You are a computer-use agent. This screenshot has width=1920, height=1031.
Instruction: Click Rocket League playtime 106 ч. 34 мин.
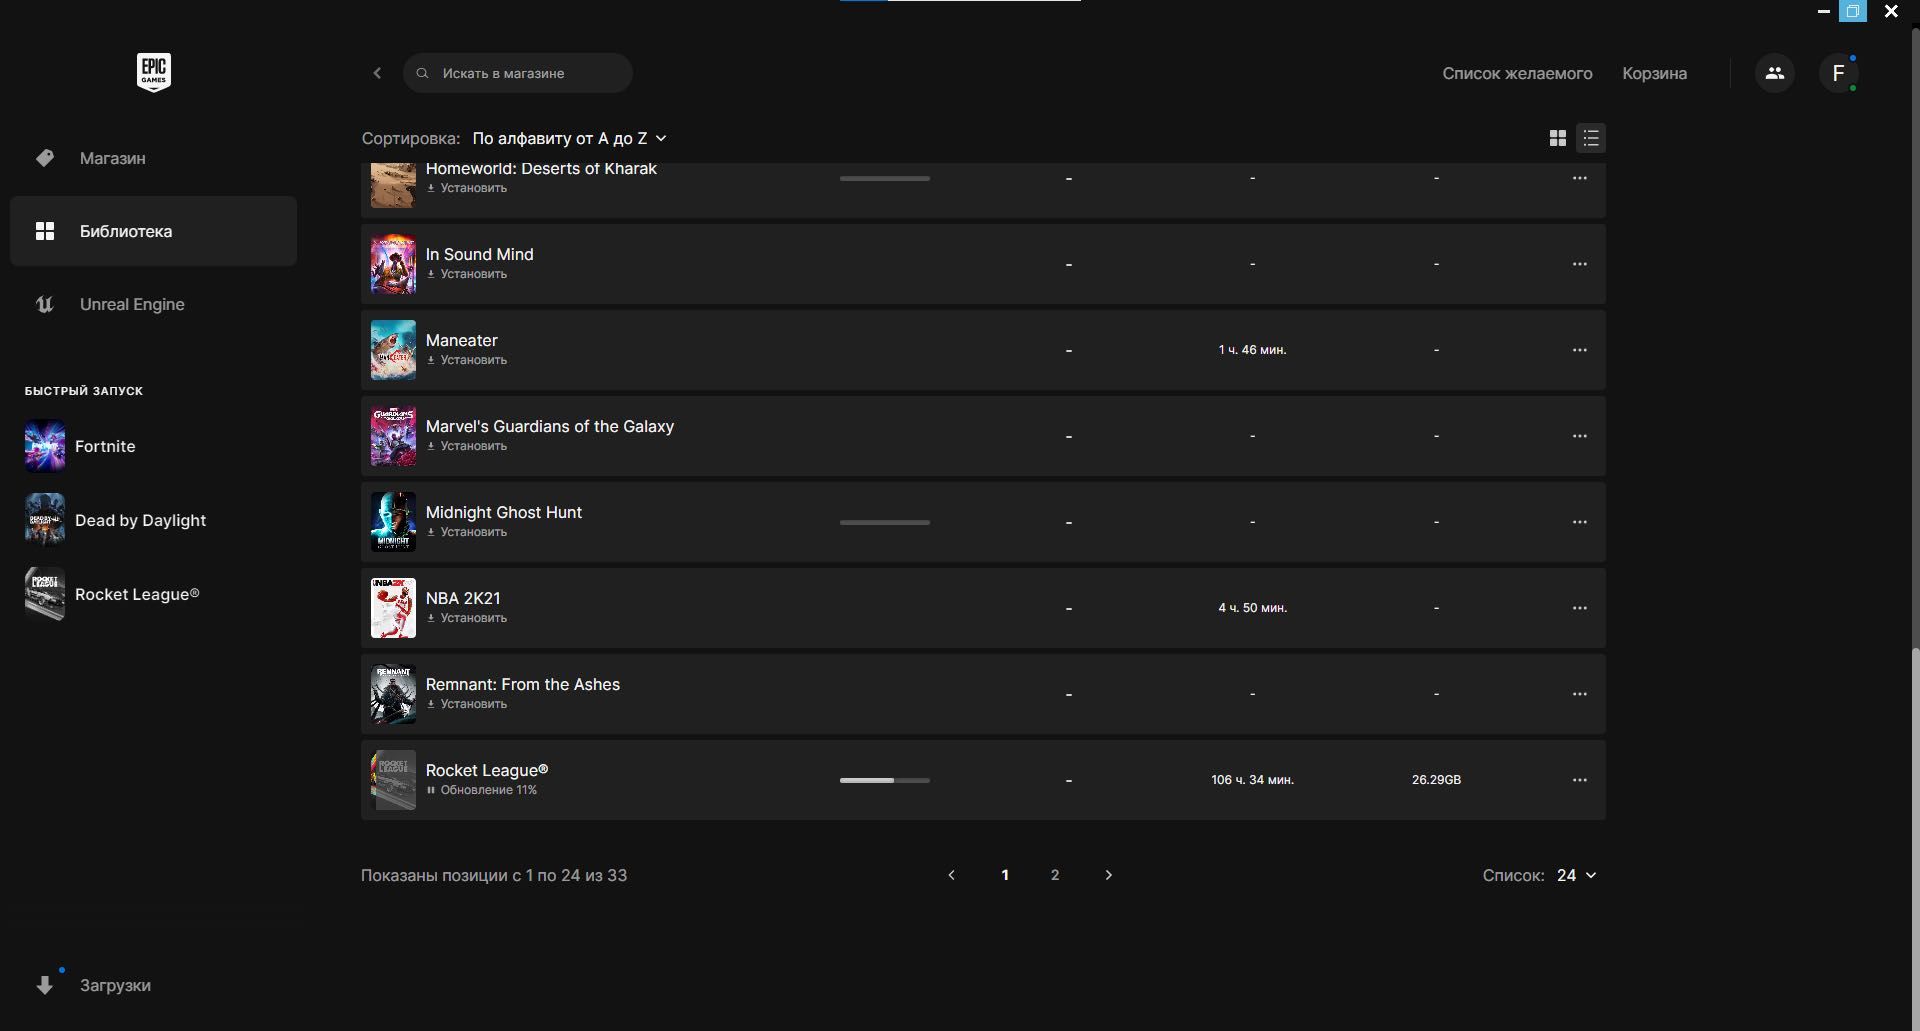pos(1252,780)
